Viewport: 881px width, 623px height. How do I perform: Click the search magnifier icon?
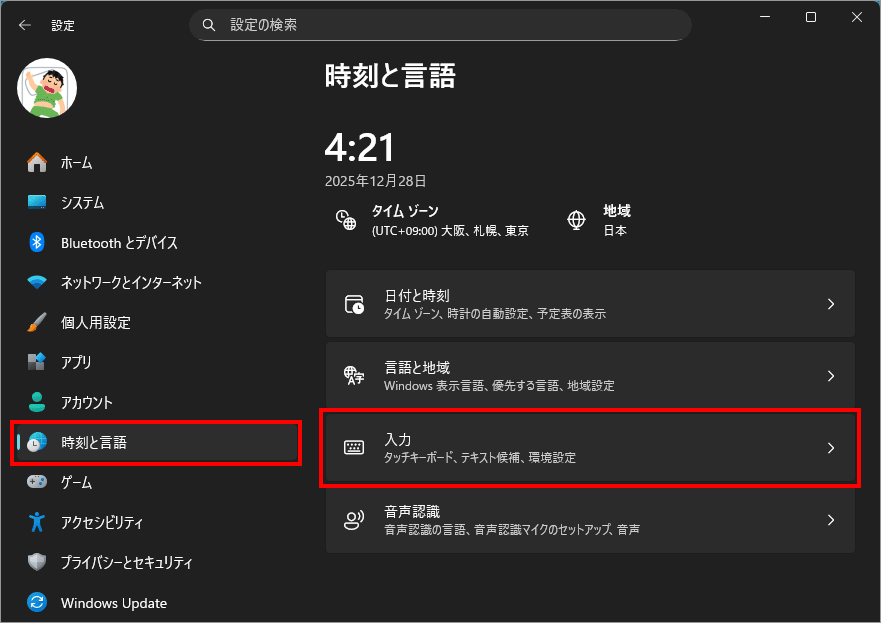pyautogui.click(x=209, y=25)
